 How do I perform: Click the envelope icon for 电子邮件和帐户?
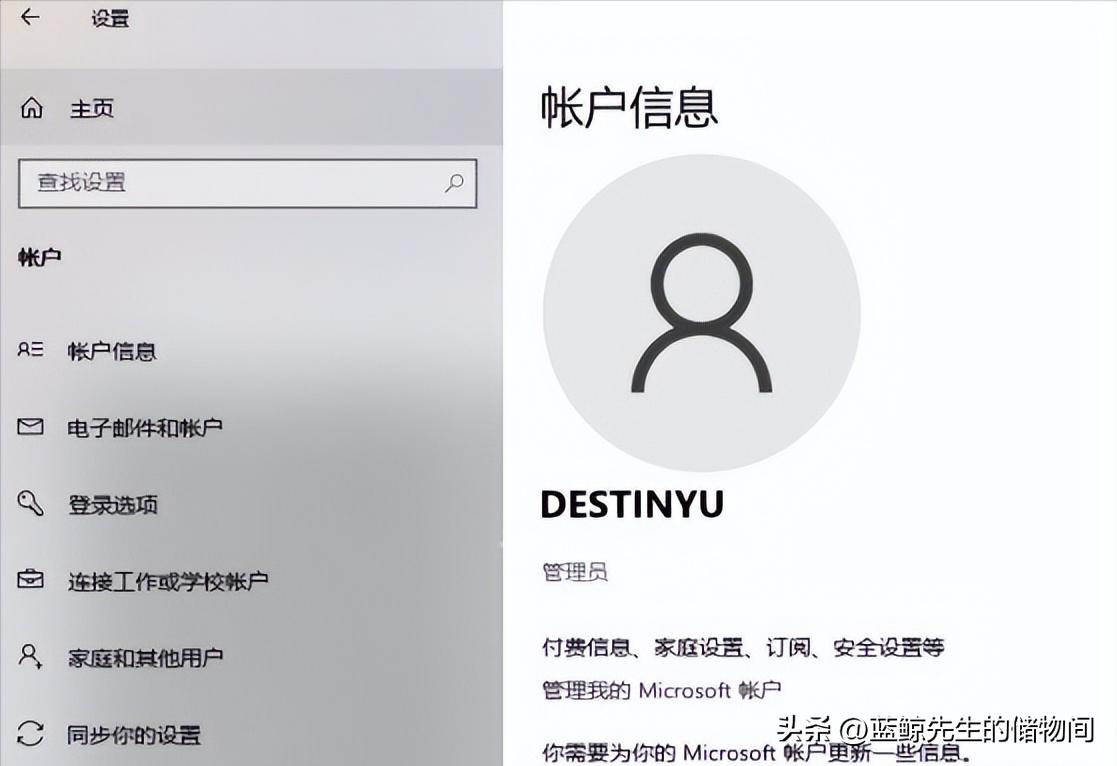pos(31,427)
